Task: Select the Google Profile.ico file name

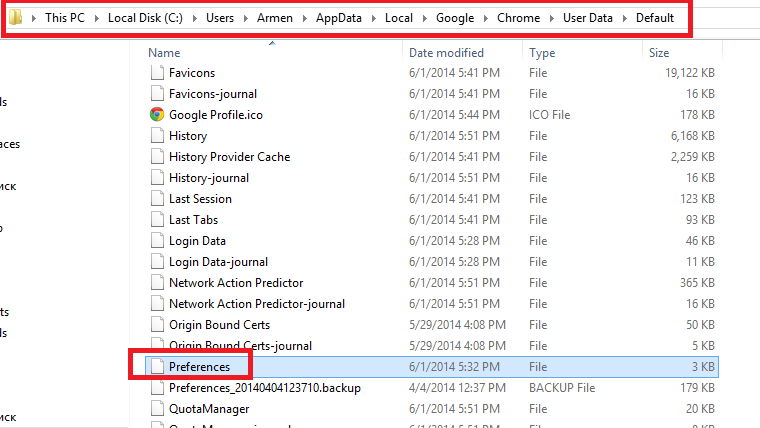Action: coord(216,114)
